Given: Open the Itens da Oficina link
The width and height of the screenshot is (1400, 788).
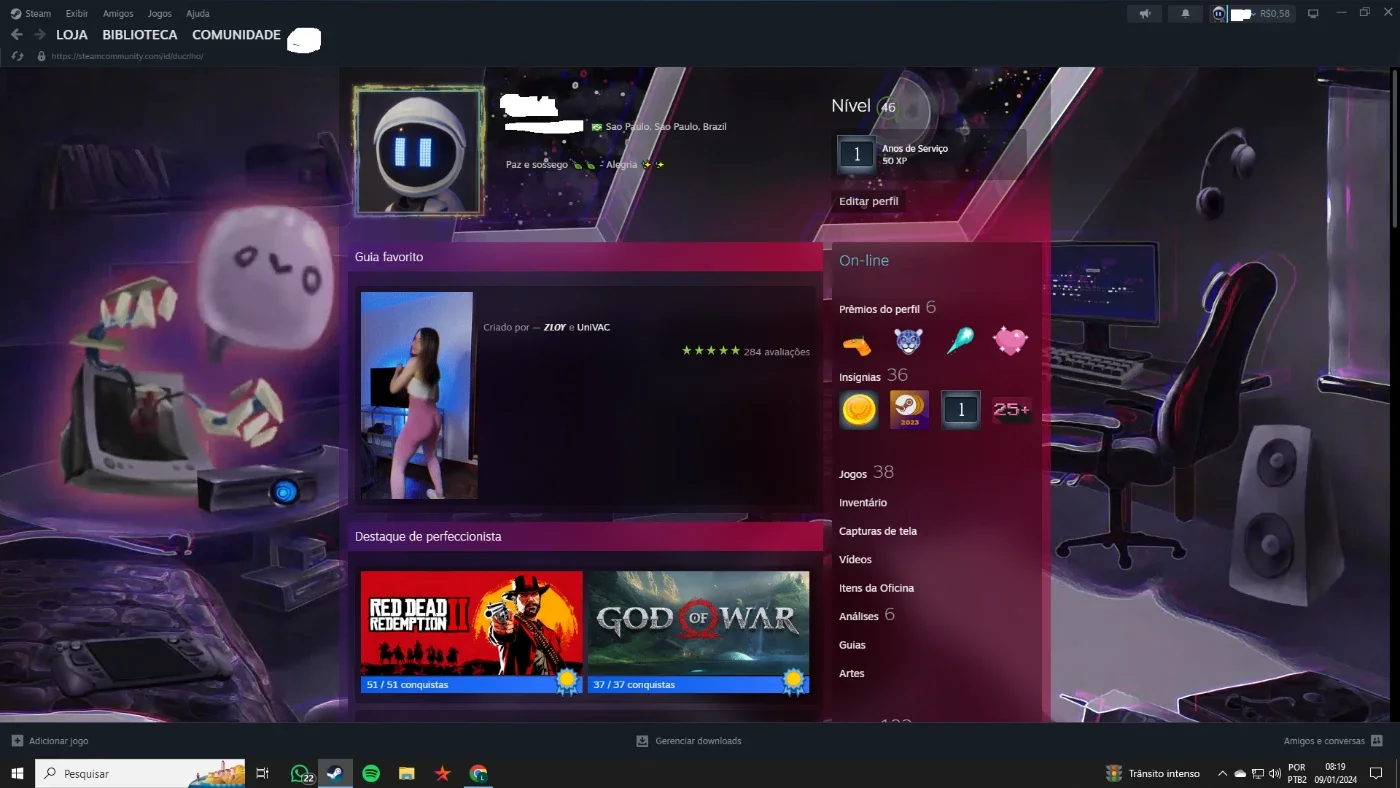Looking at the screenshot, I should [876, 588].
